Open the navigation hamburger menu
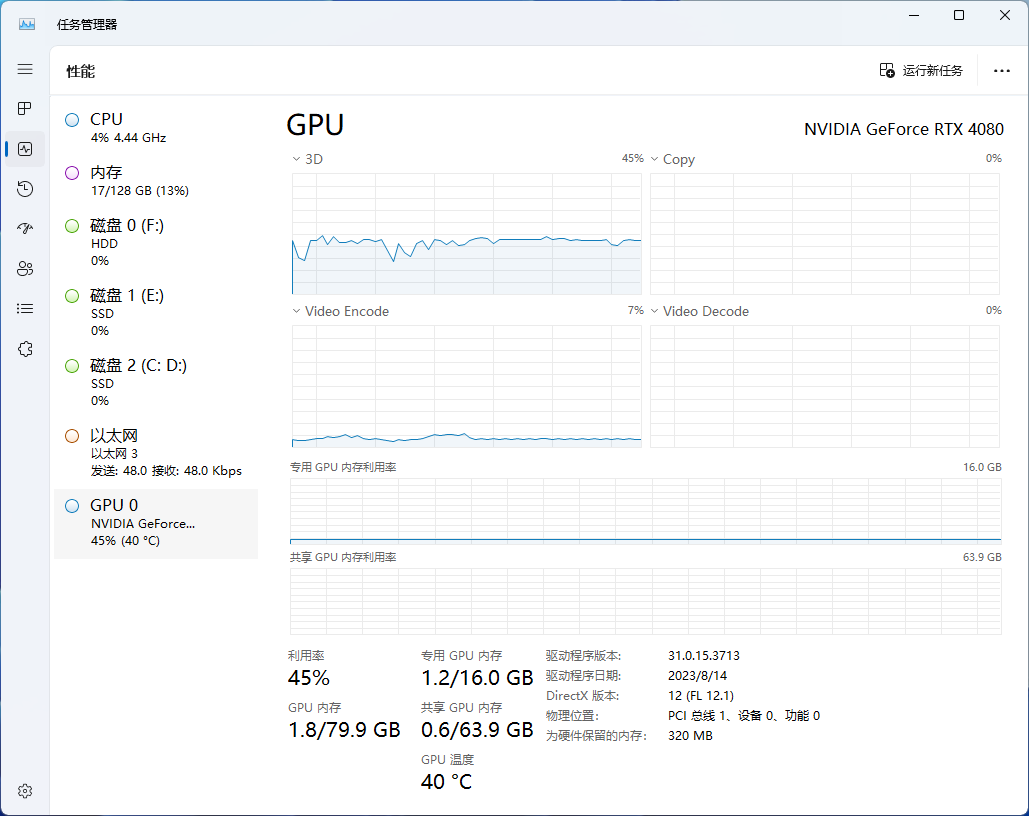Viewport: 1029px width, 816px height. click(x=25, y=70)
